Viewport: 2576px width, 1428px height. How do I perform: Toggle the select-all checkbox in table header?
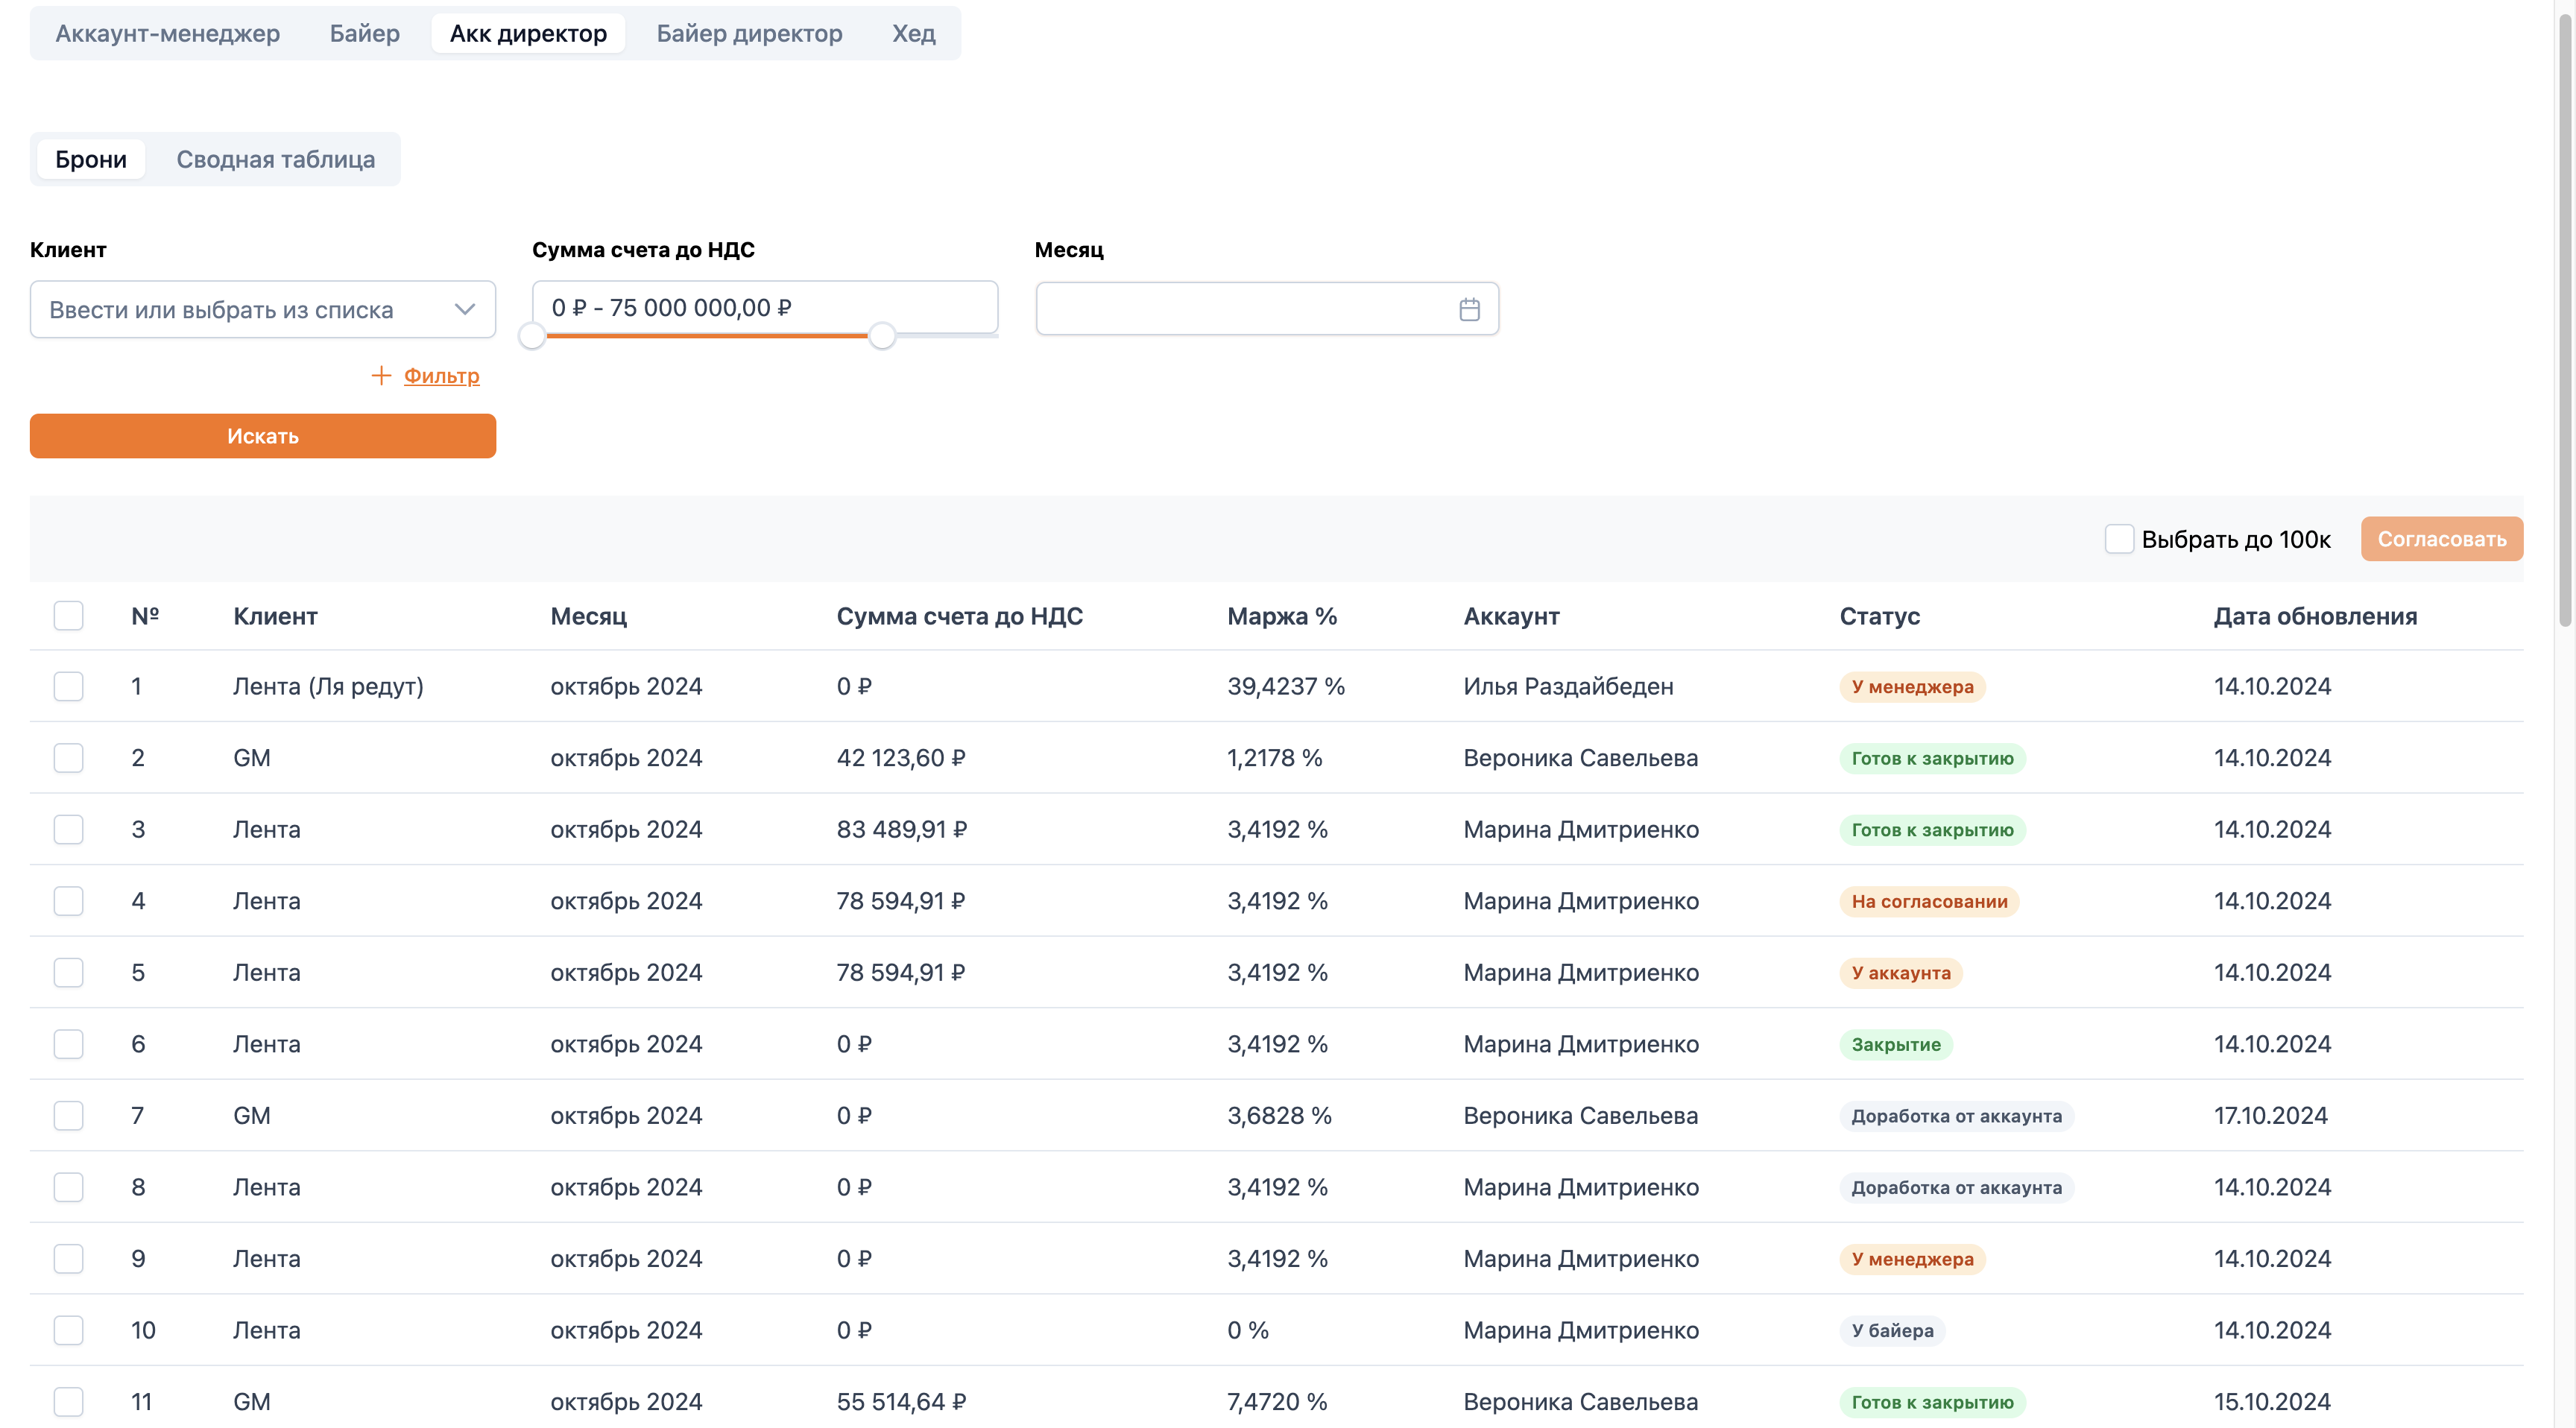tap(68, 616)
